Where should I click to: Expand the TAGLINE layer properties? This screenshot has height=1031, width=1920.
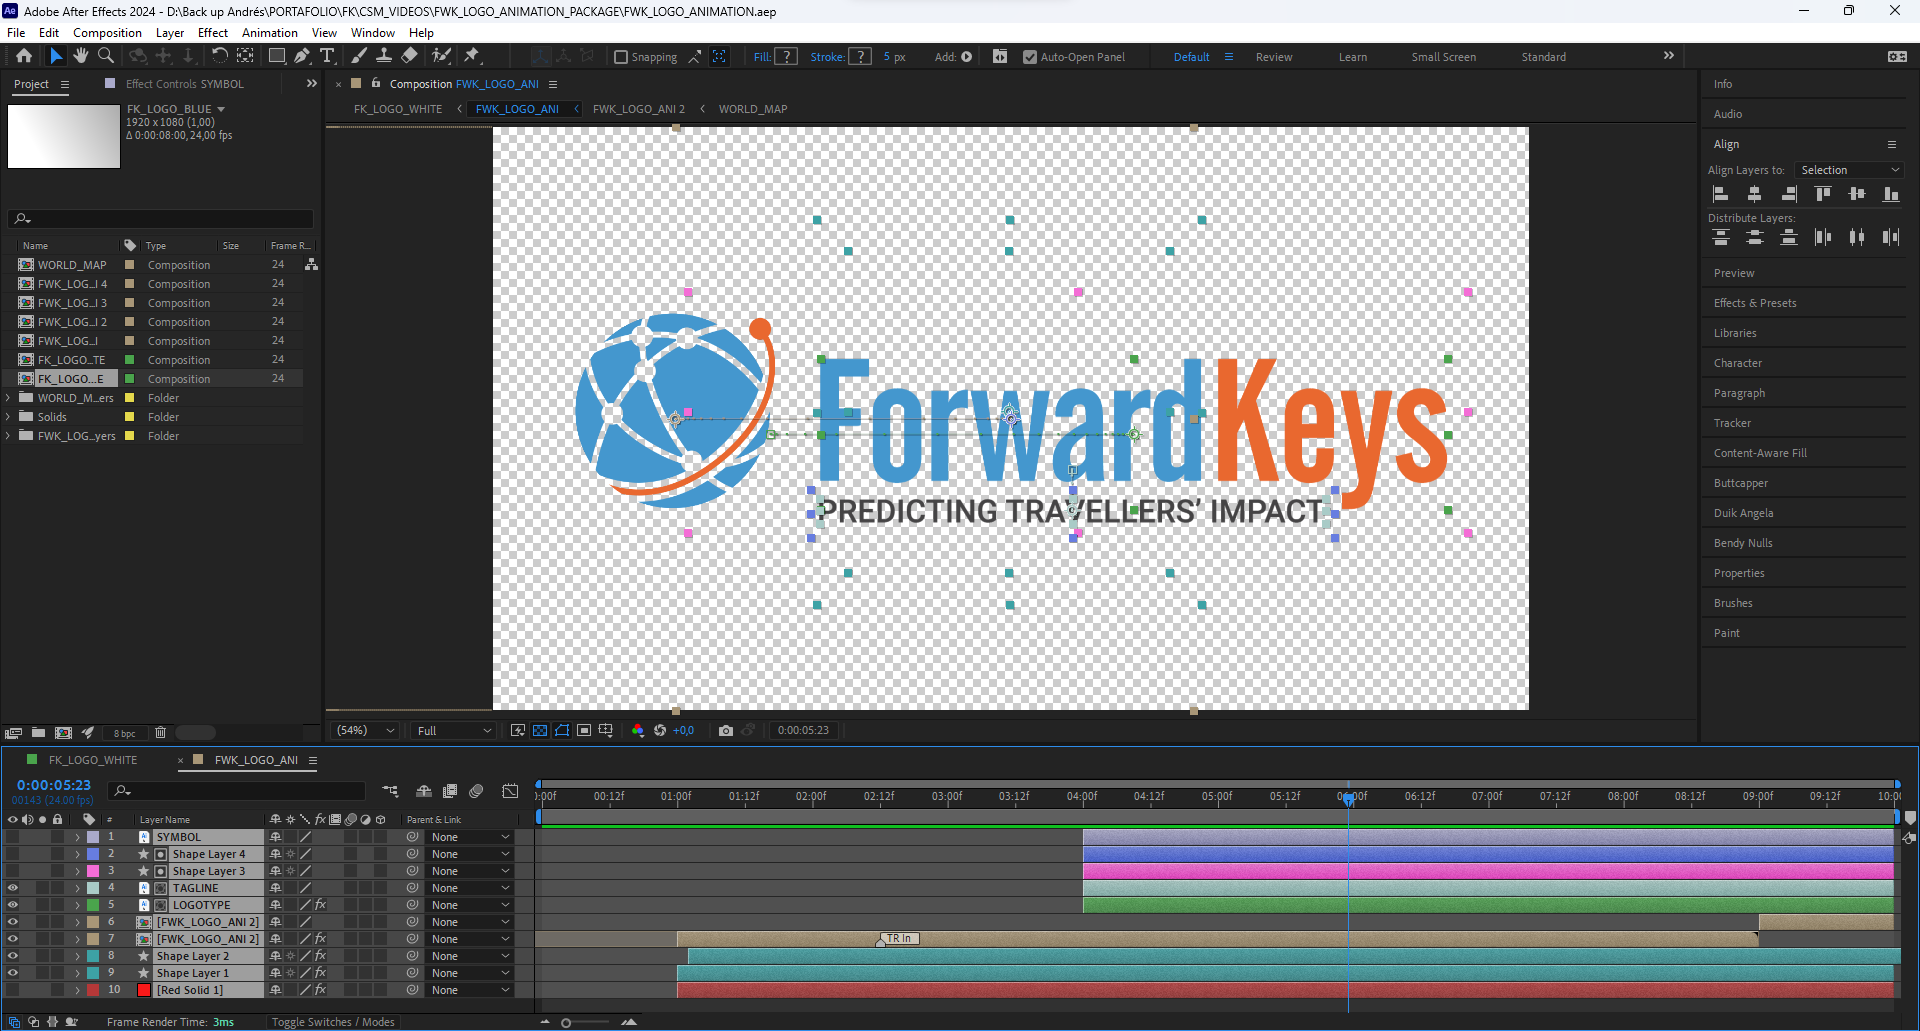(77, 888)
